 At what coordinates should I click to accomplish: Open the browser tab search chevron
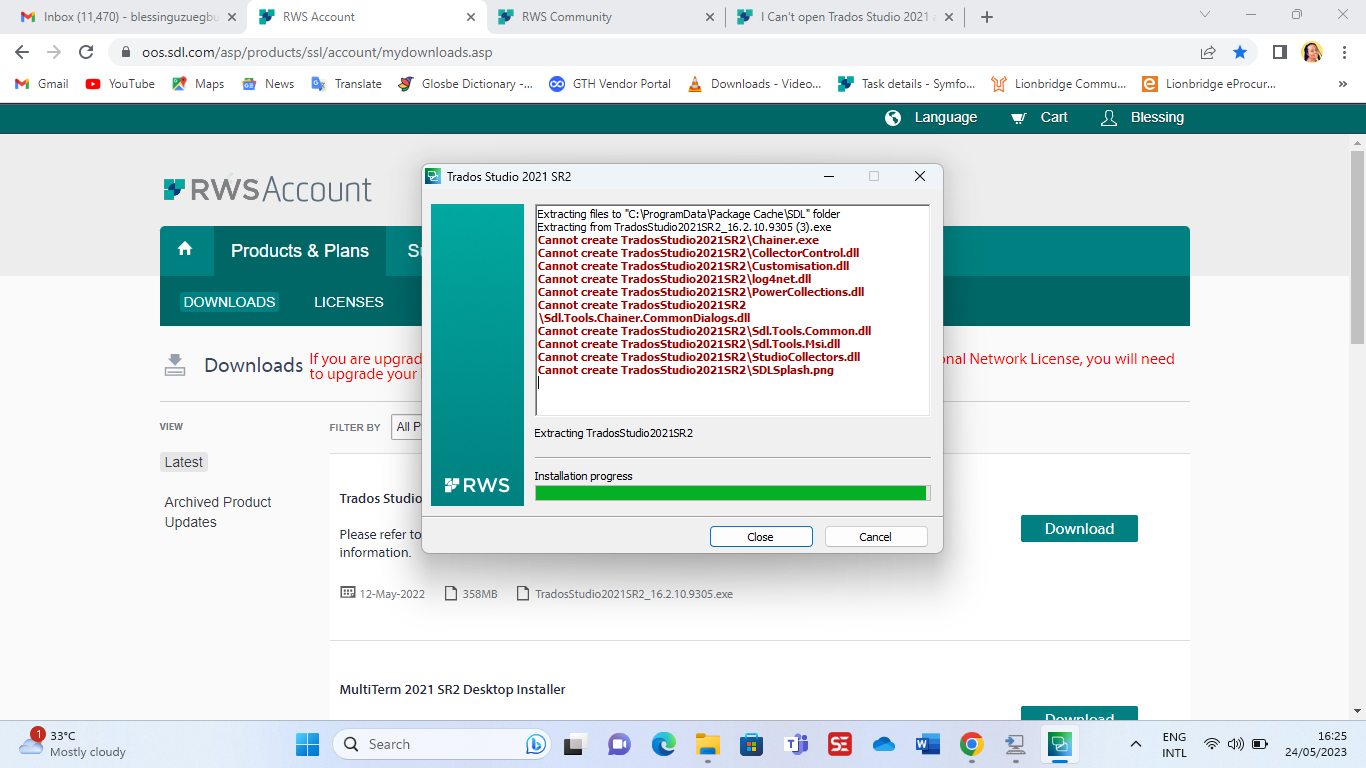tap(1204, 16)
